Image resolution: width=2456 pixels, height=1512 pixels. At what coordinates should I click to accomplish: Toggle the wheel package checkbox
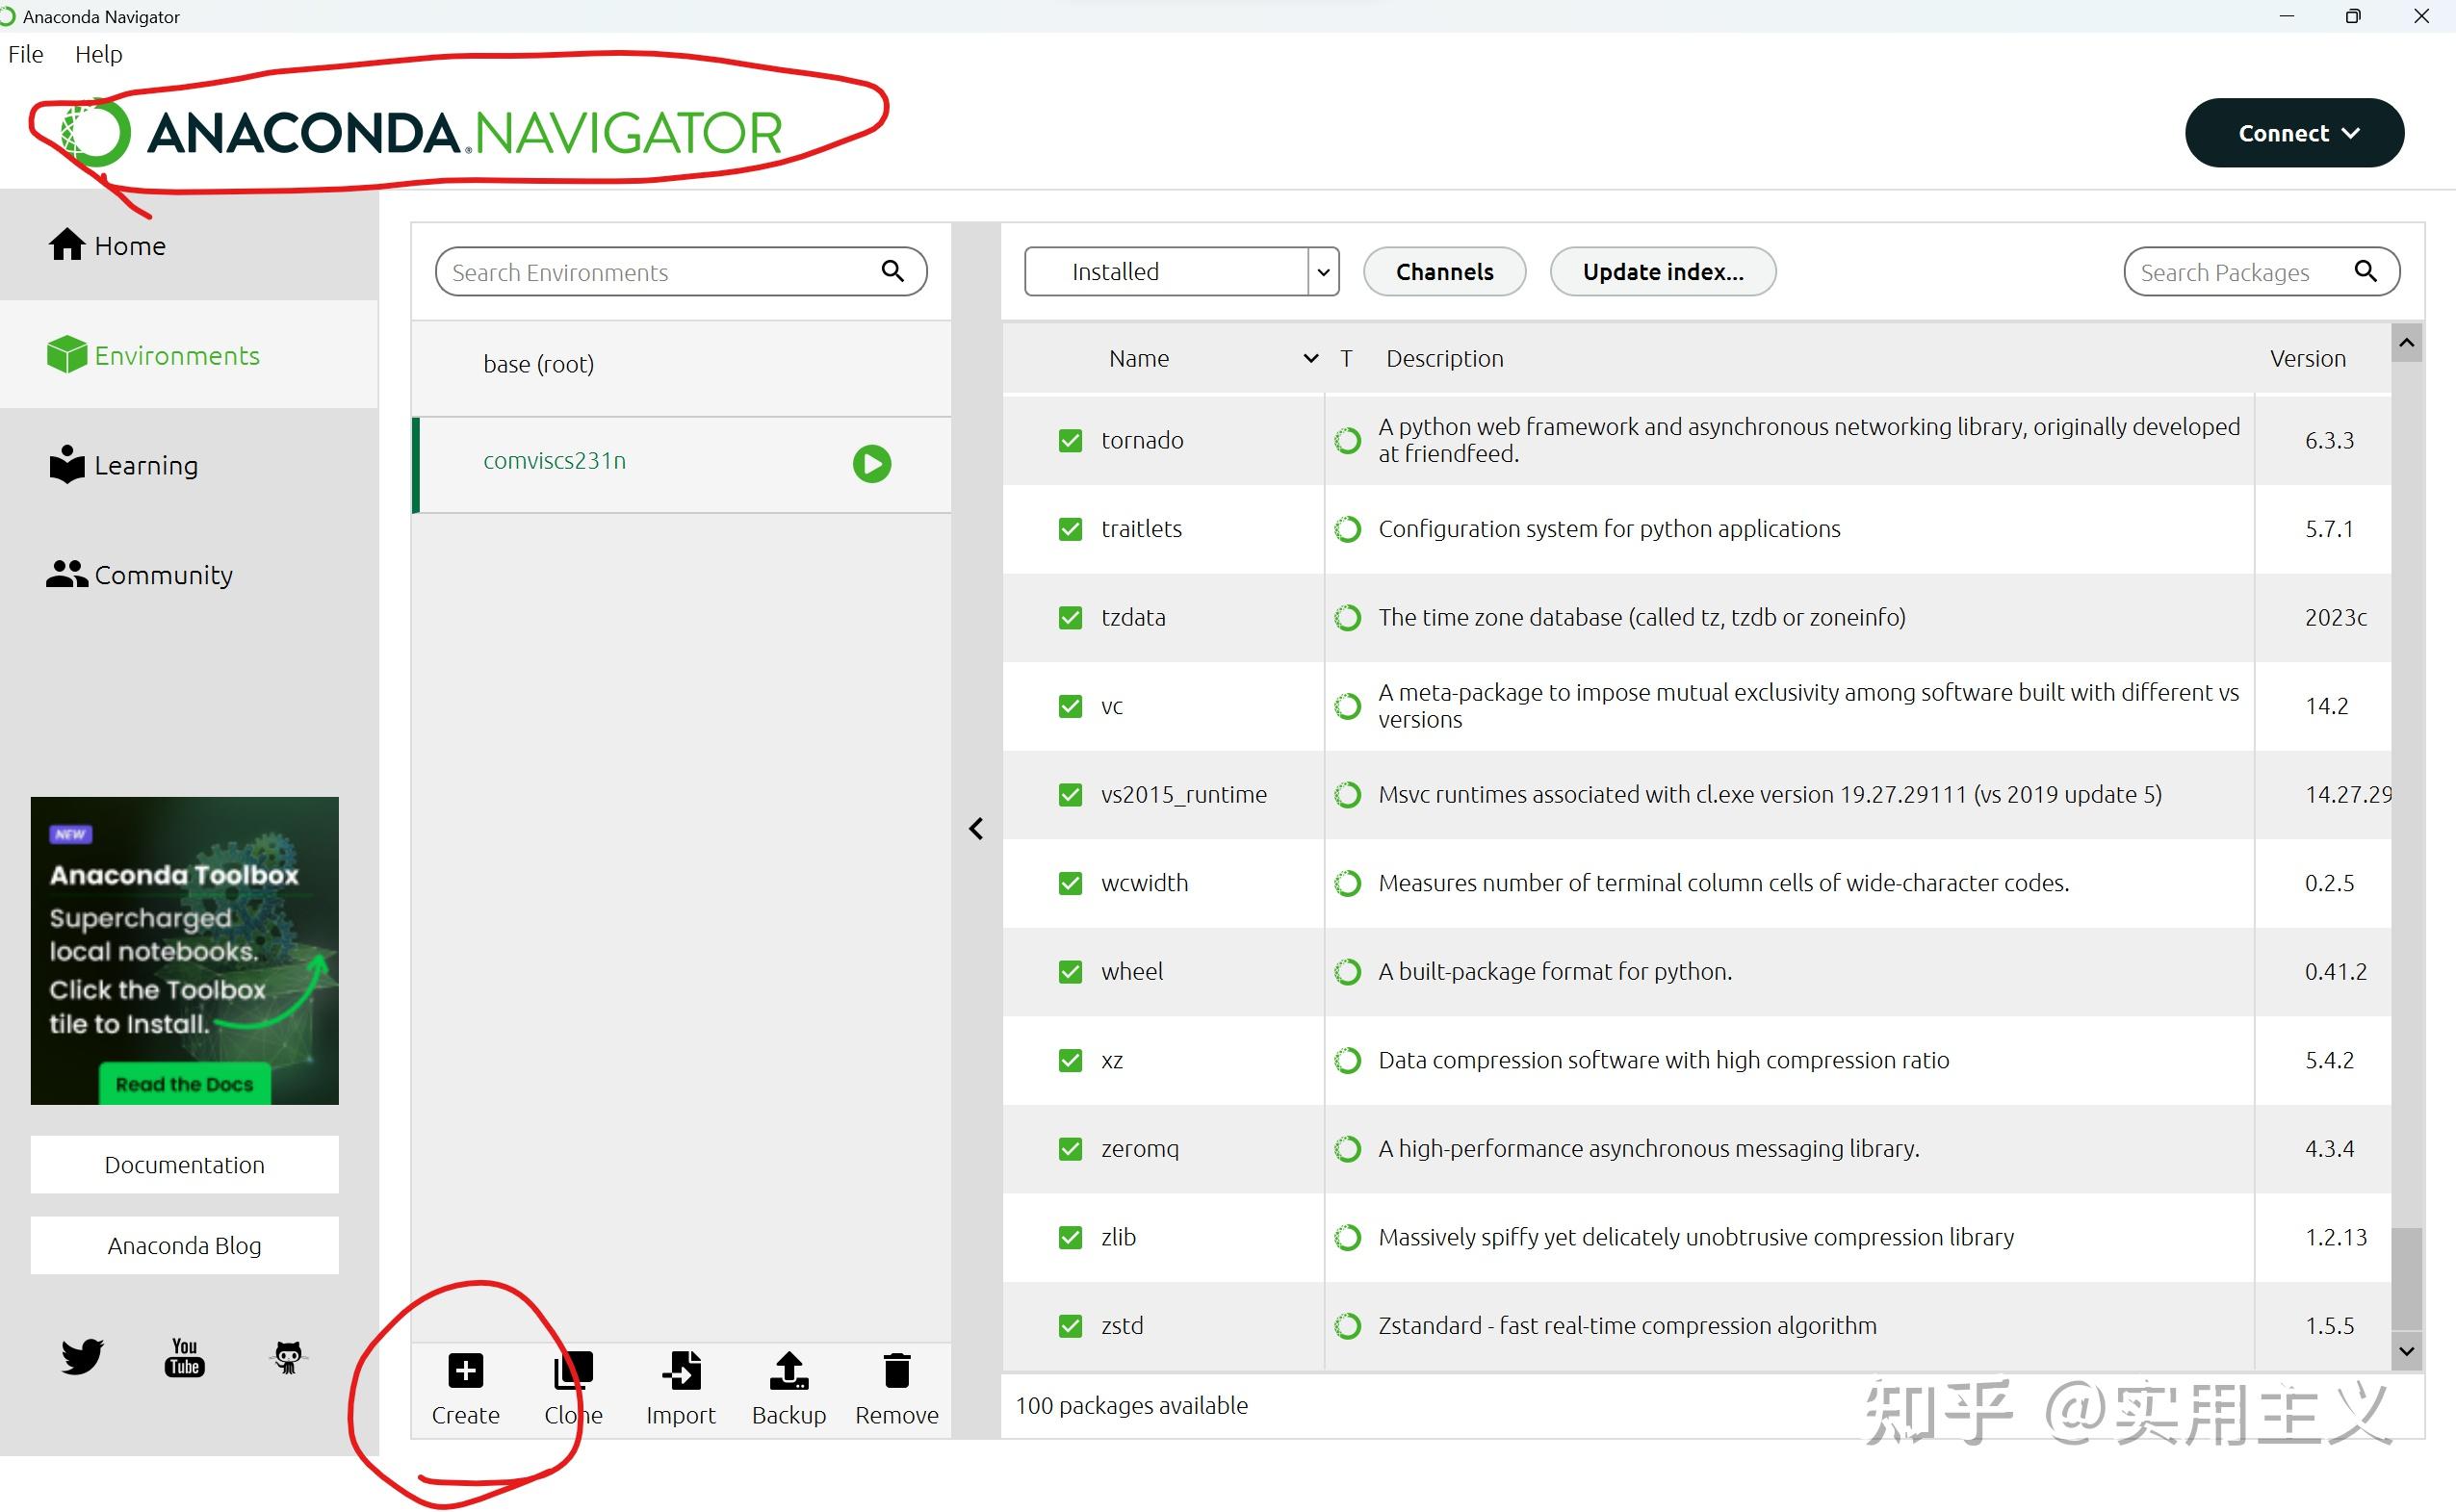pos(1070,971)
